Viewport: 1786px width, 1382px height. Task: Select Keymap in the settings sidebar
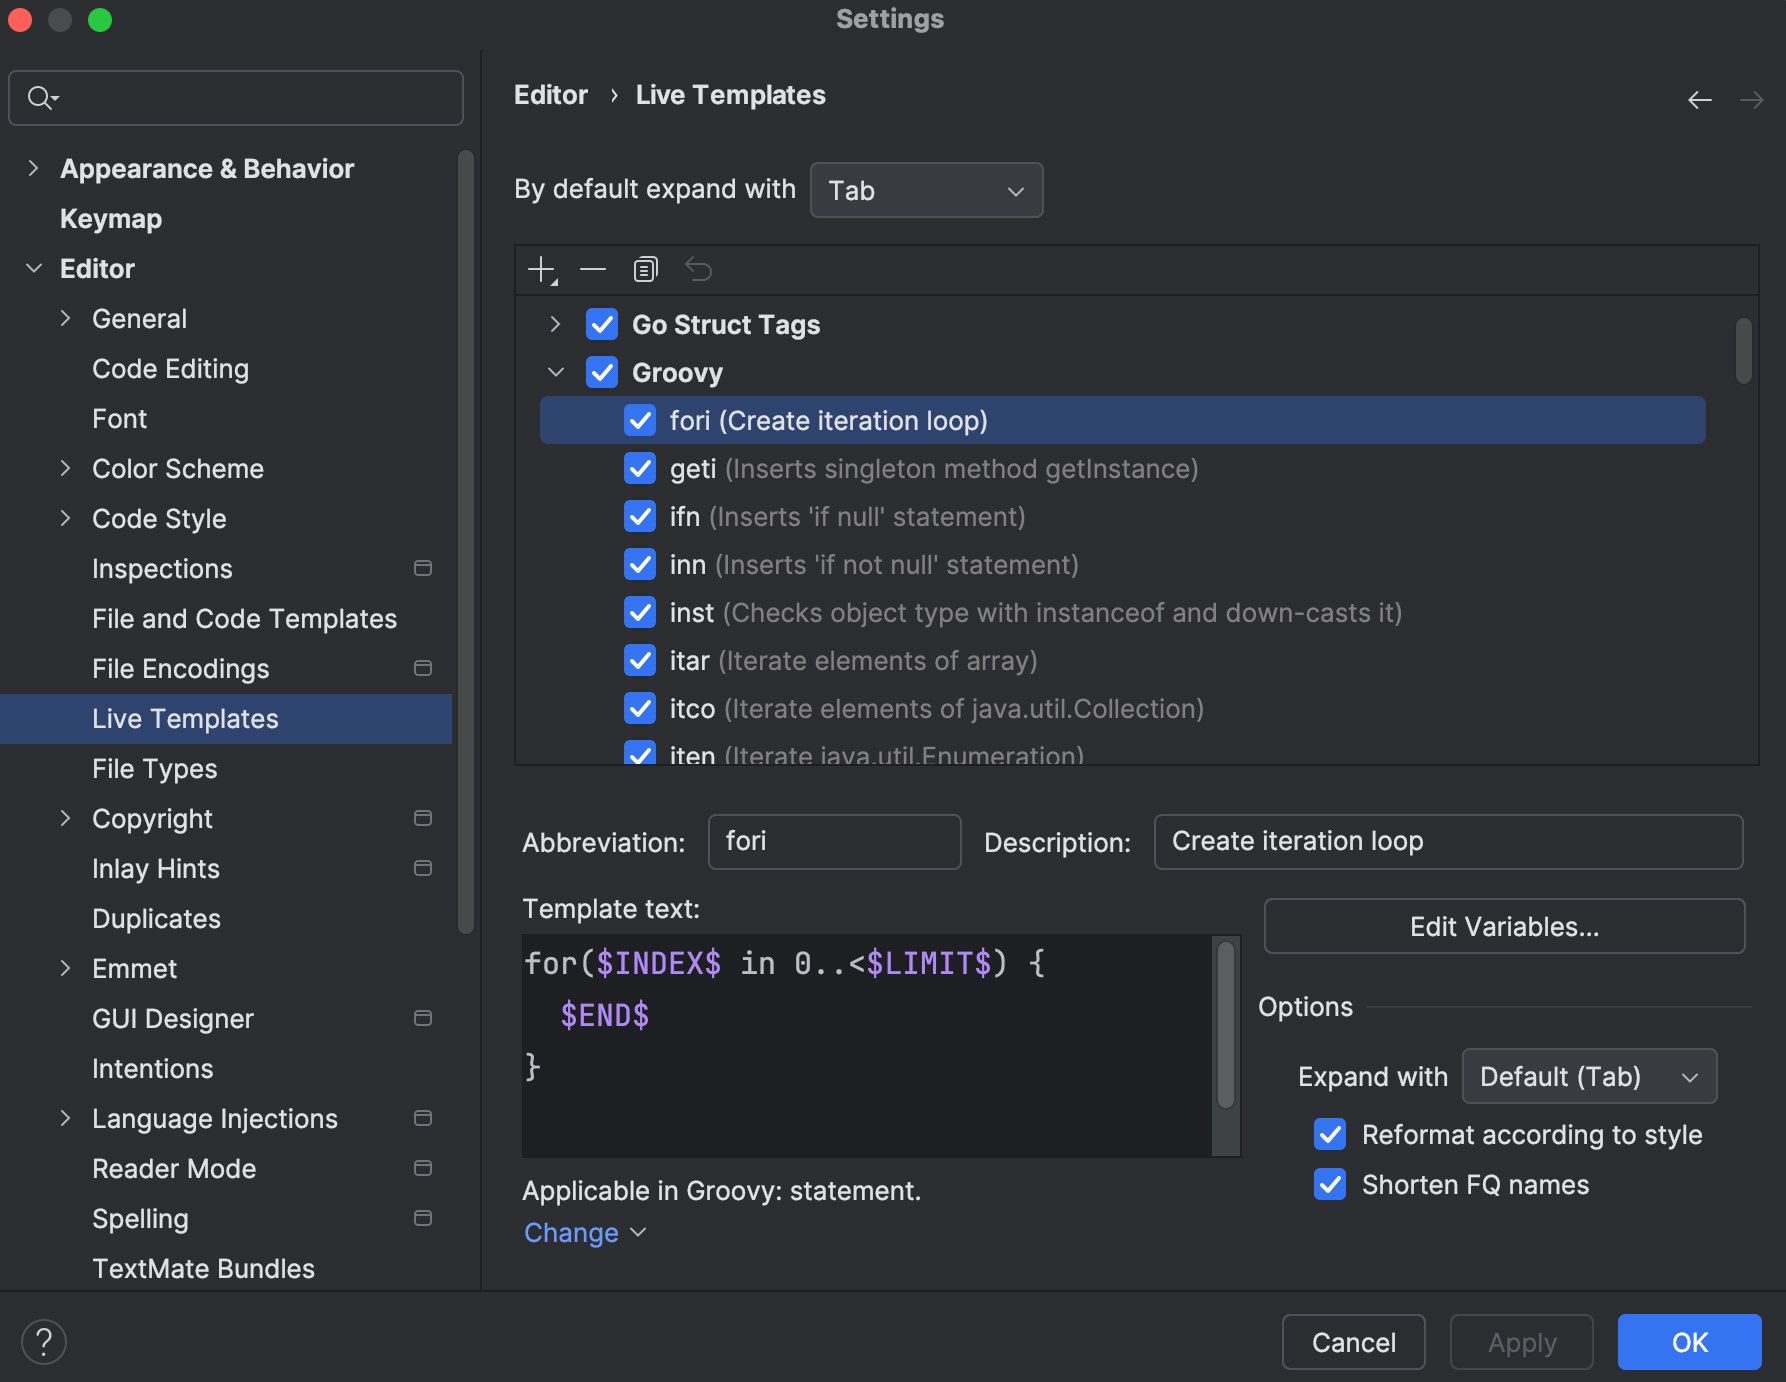[x=110, y=218]
